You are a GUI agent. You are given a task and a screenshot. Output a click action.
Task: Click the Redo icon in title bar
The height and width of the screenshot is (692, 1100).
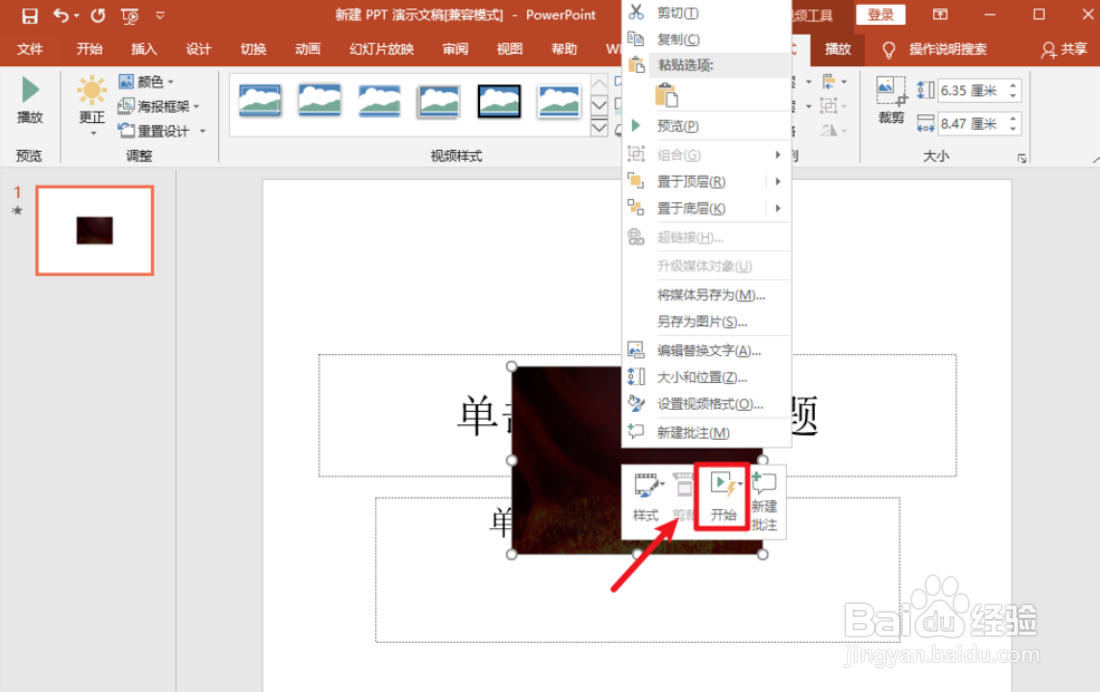click(x=98, y=15)
